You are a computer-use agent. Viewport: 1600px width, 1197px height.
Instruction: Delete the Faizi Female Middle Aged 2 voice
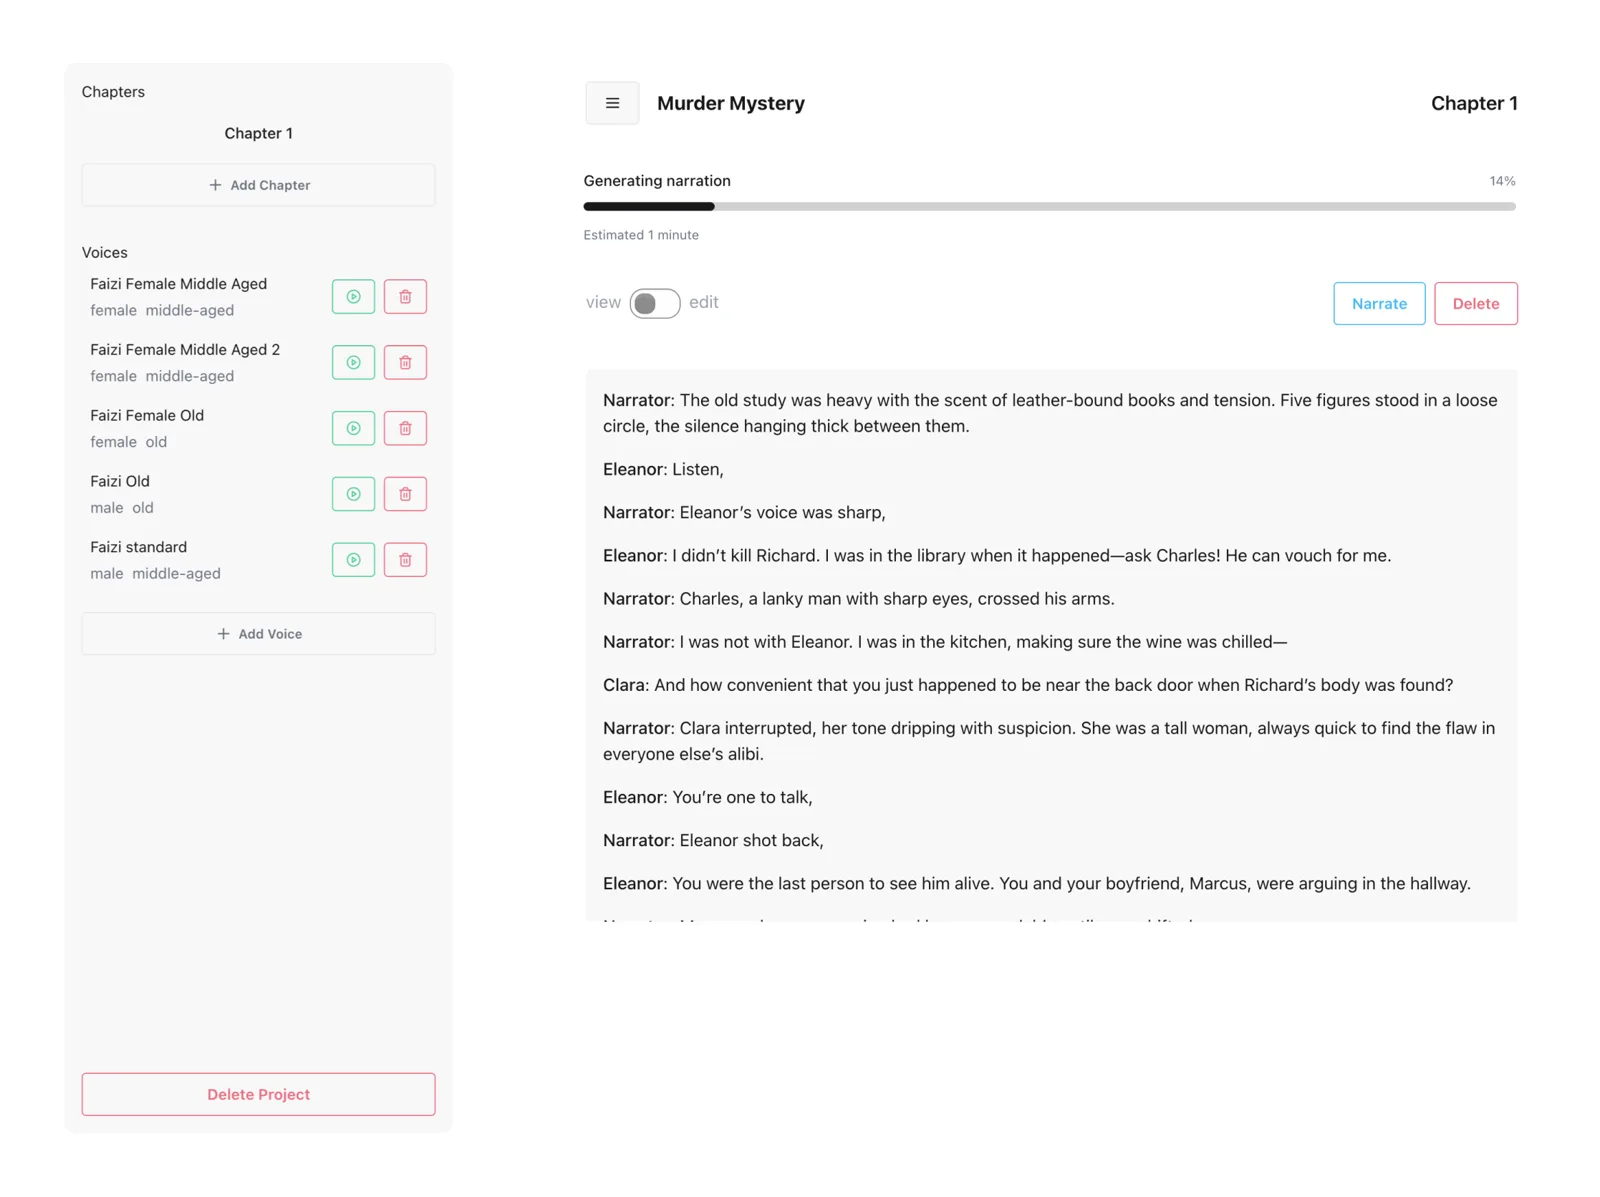(405, 362)
